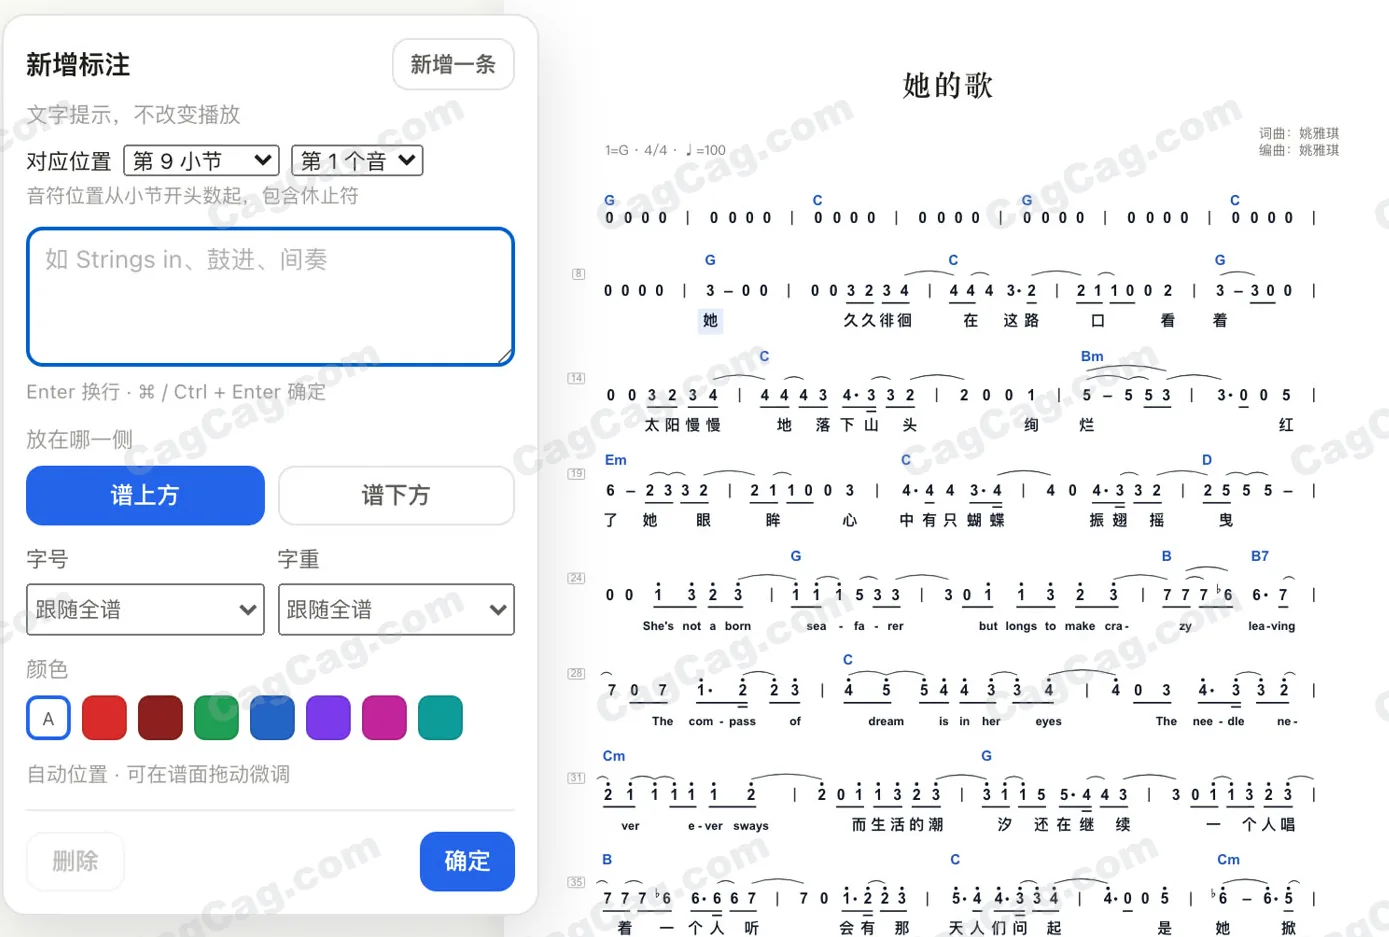Pick the green color swatch
The image size is (1389, 937).
pyautogui.click(x=216, y=718)
